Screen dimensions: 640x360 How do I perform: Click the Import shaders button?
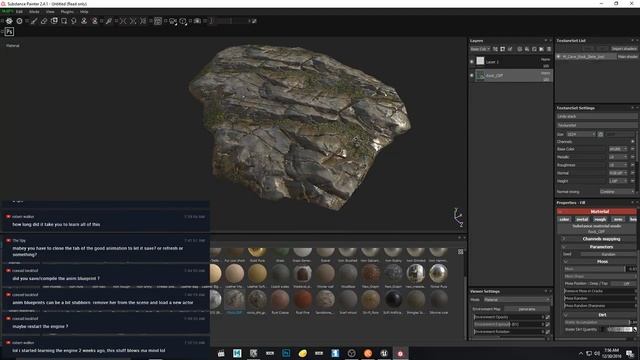coord(624,49)
